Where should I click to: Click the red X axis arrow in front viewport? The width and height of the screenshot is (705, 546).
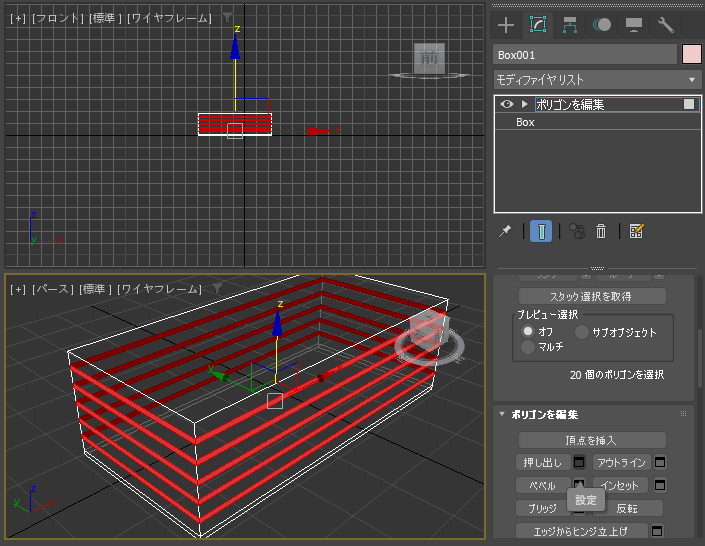[x=320, y=131]
